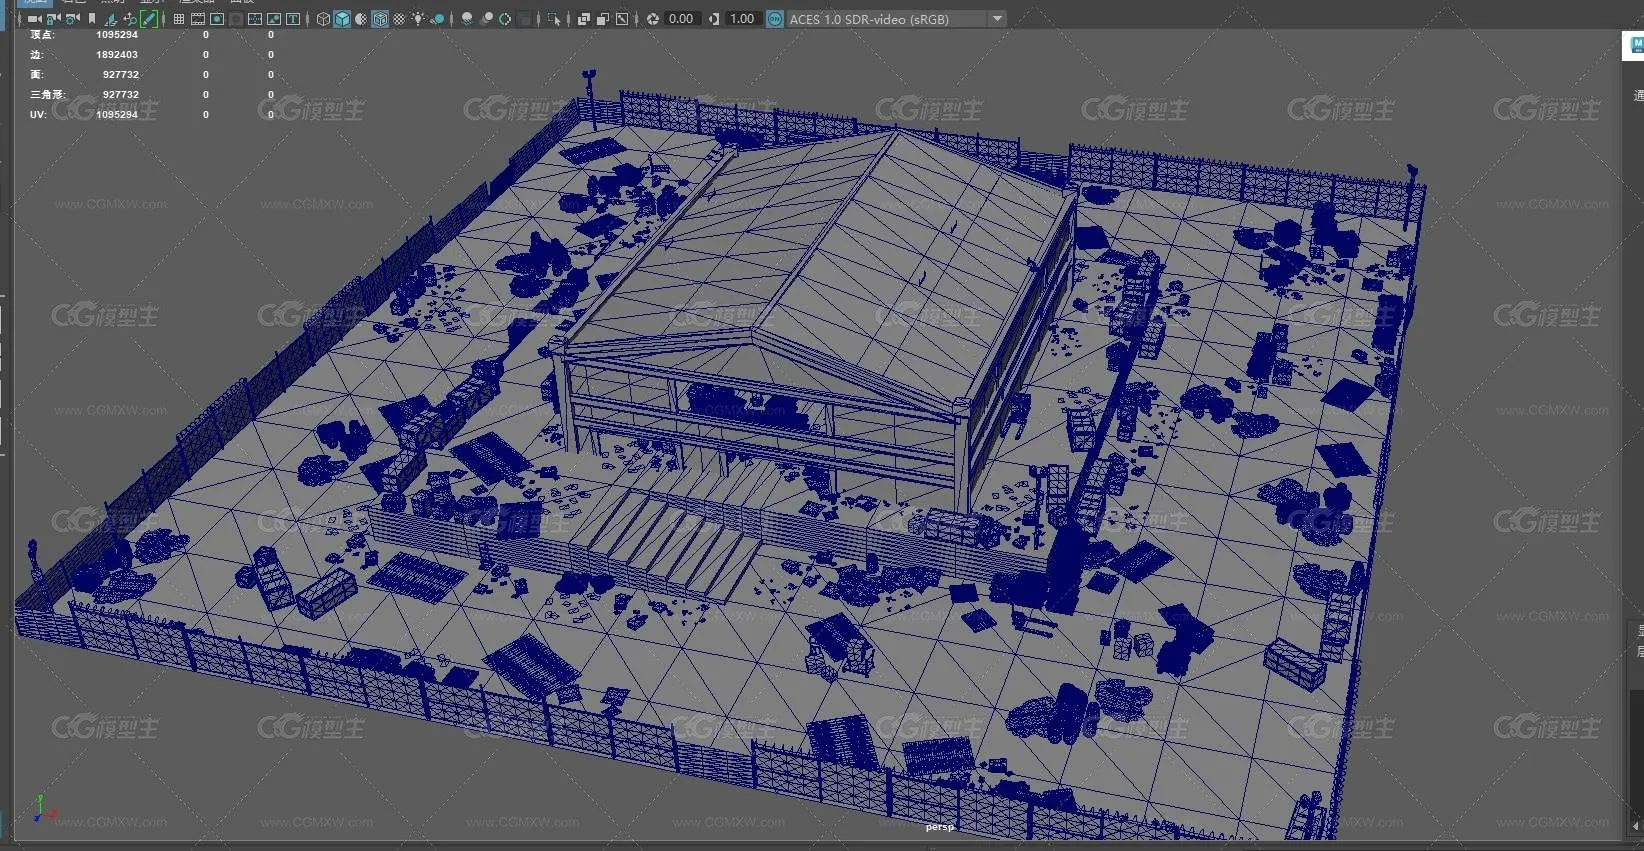This screenshot has width=1644, height=851.
Task: Click the 三角形 triangle count 927732
Action: pos(121,95)
